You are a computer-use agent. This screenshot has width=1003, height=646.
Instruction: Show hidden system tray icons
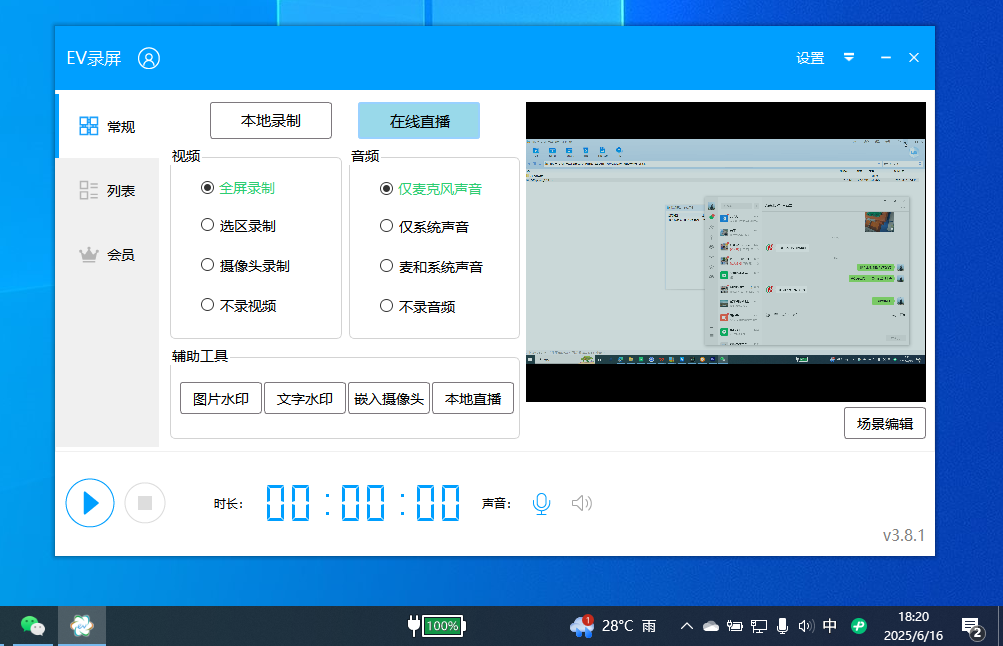click(x=686, y=626)
